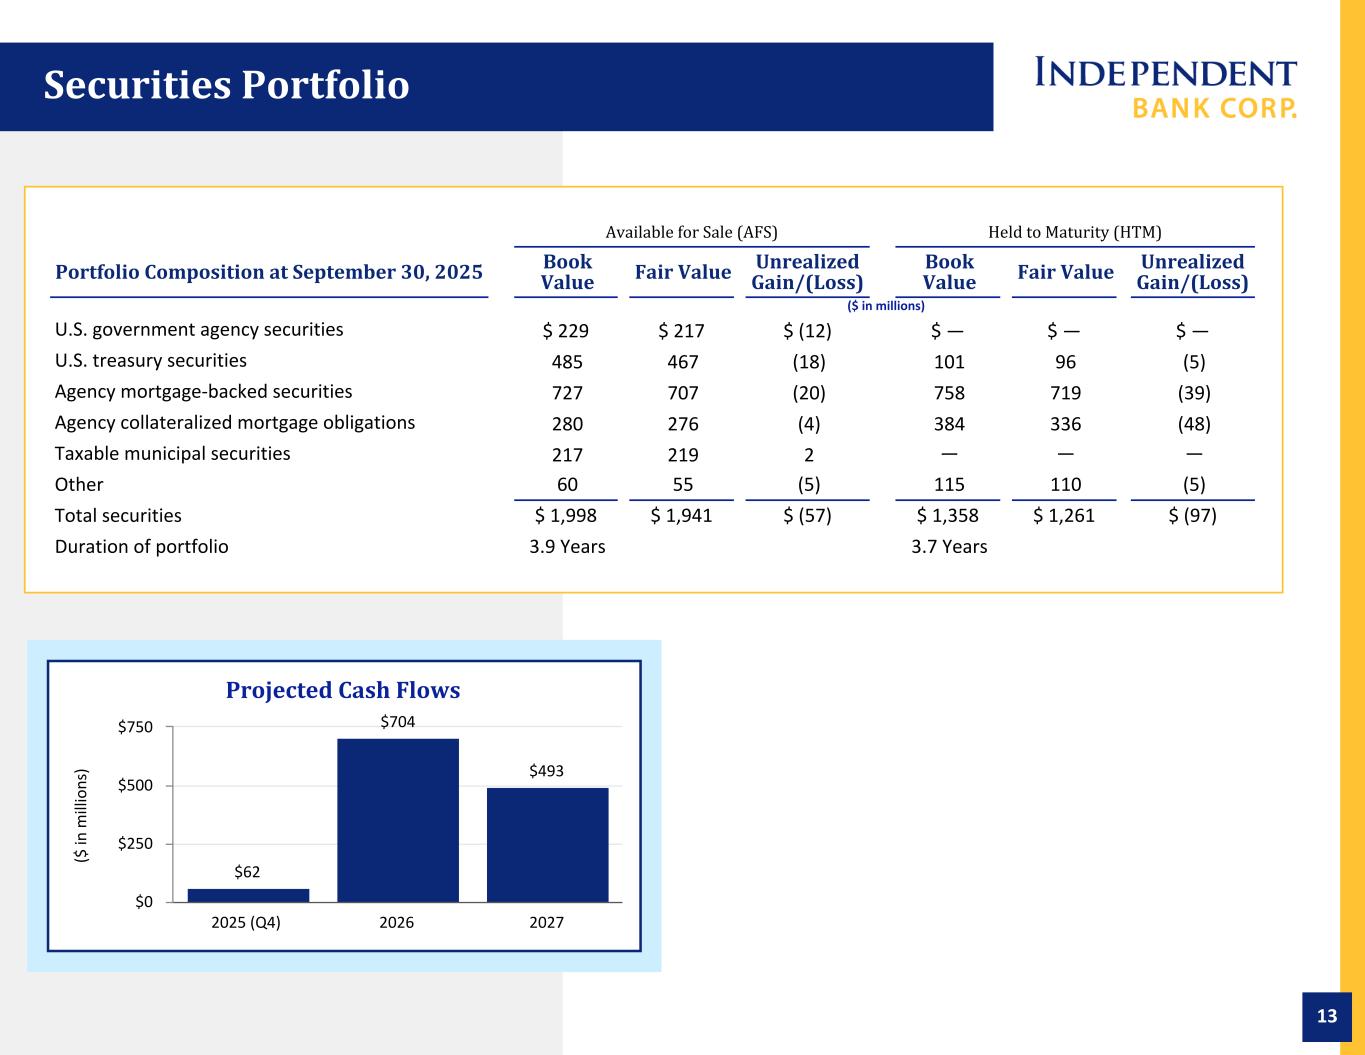
Task: Click the 2026 bar in the chart
Action: [x=397, y=820]
